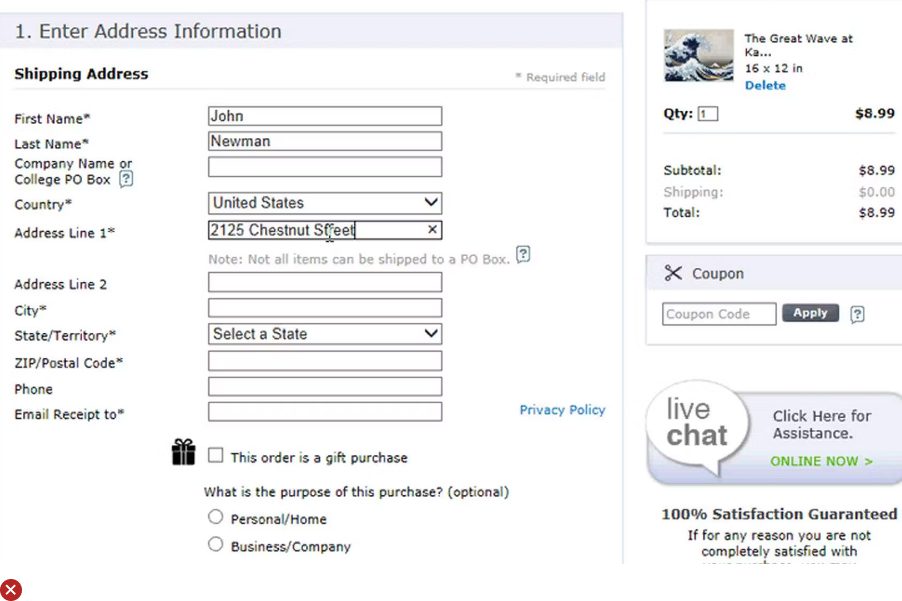The height and width of the screenshot is (601, 902).
Task: Click the scissors Coupon icon
Action: (x=673, y=273)
